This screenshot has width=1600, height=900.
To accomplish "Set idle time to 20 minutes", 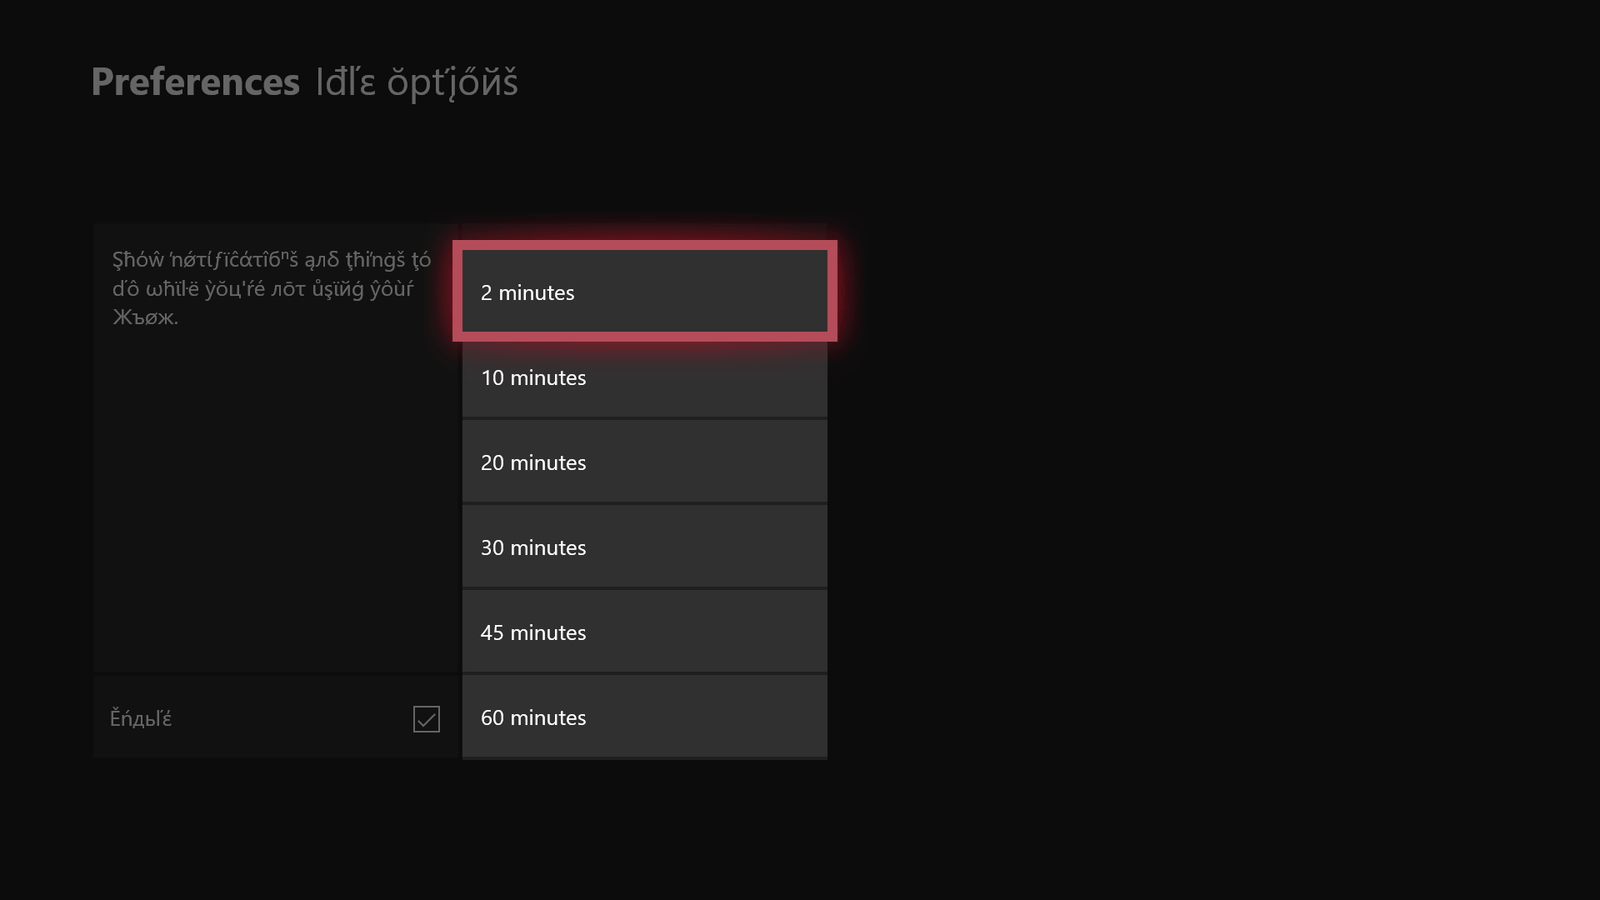I will (644, 462).
